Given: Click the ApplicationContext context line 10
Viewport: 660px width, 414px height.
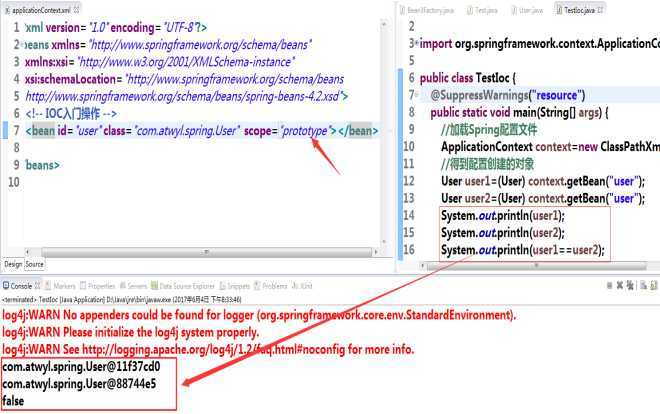Looking at the screenshot, I should [x=550, y=147].
